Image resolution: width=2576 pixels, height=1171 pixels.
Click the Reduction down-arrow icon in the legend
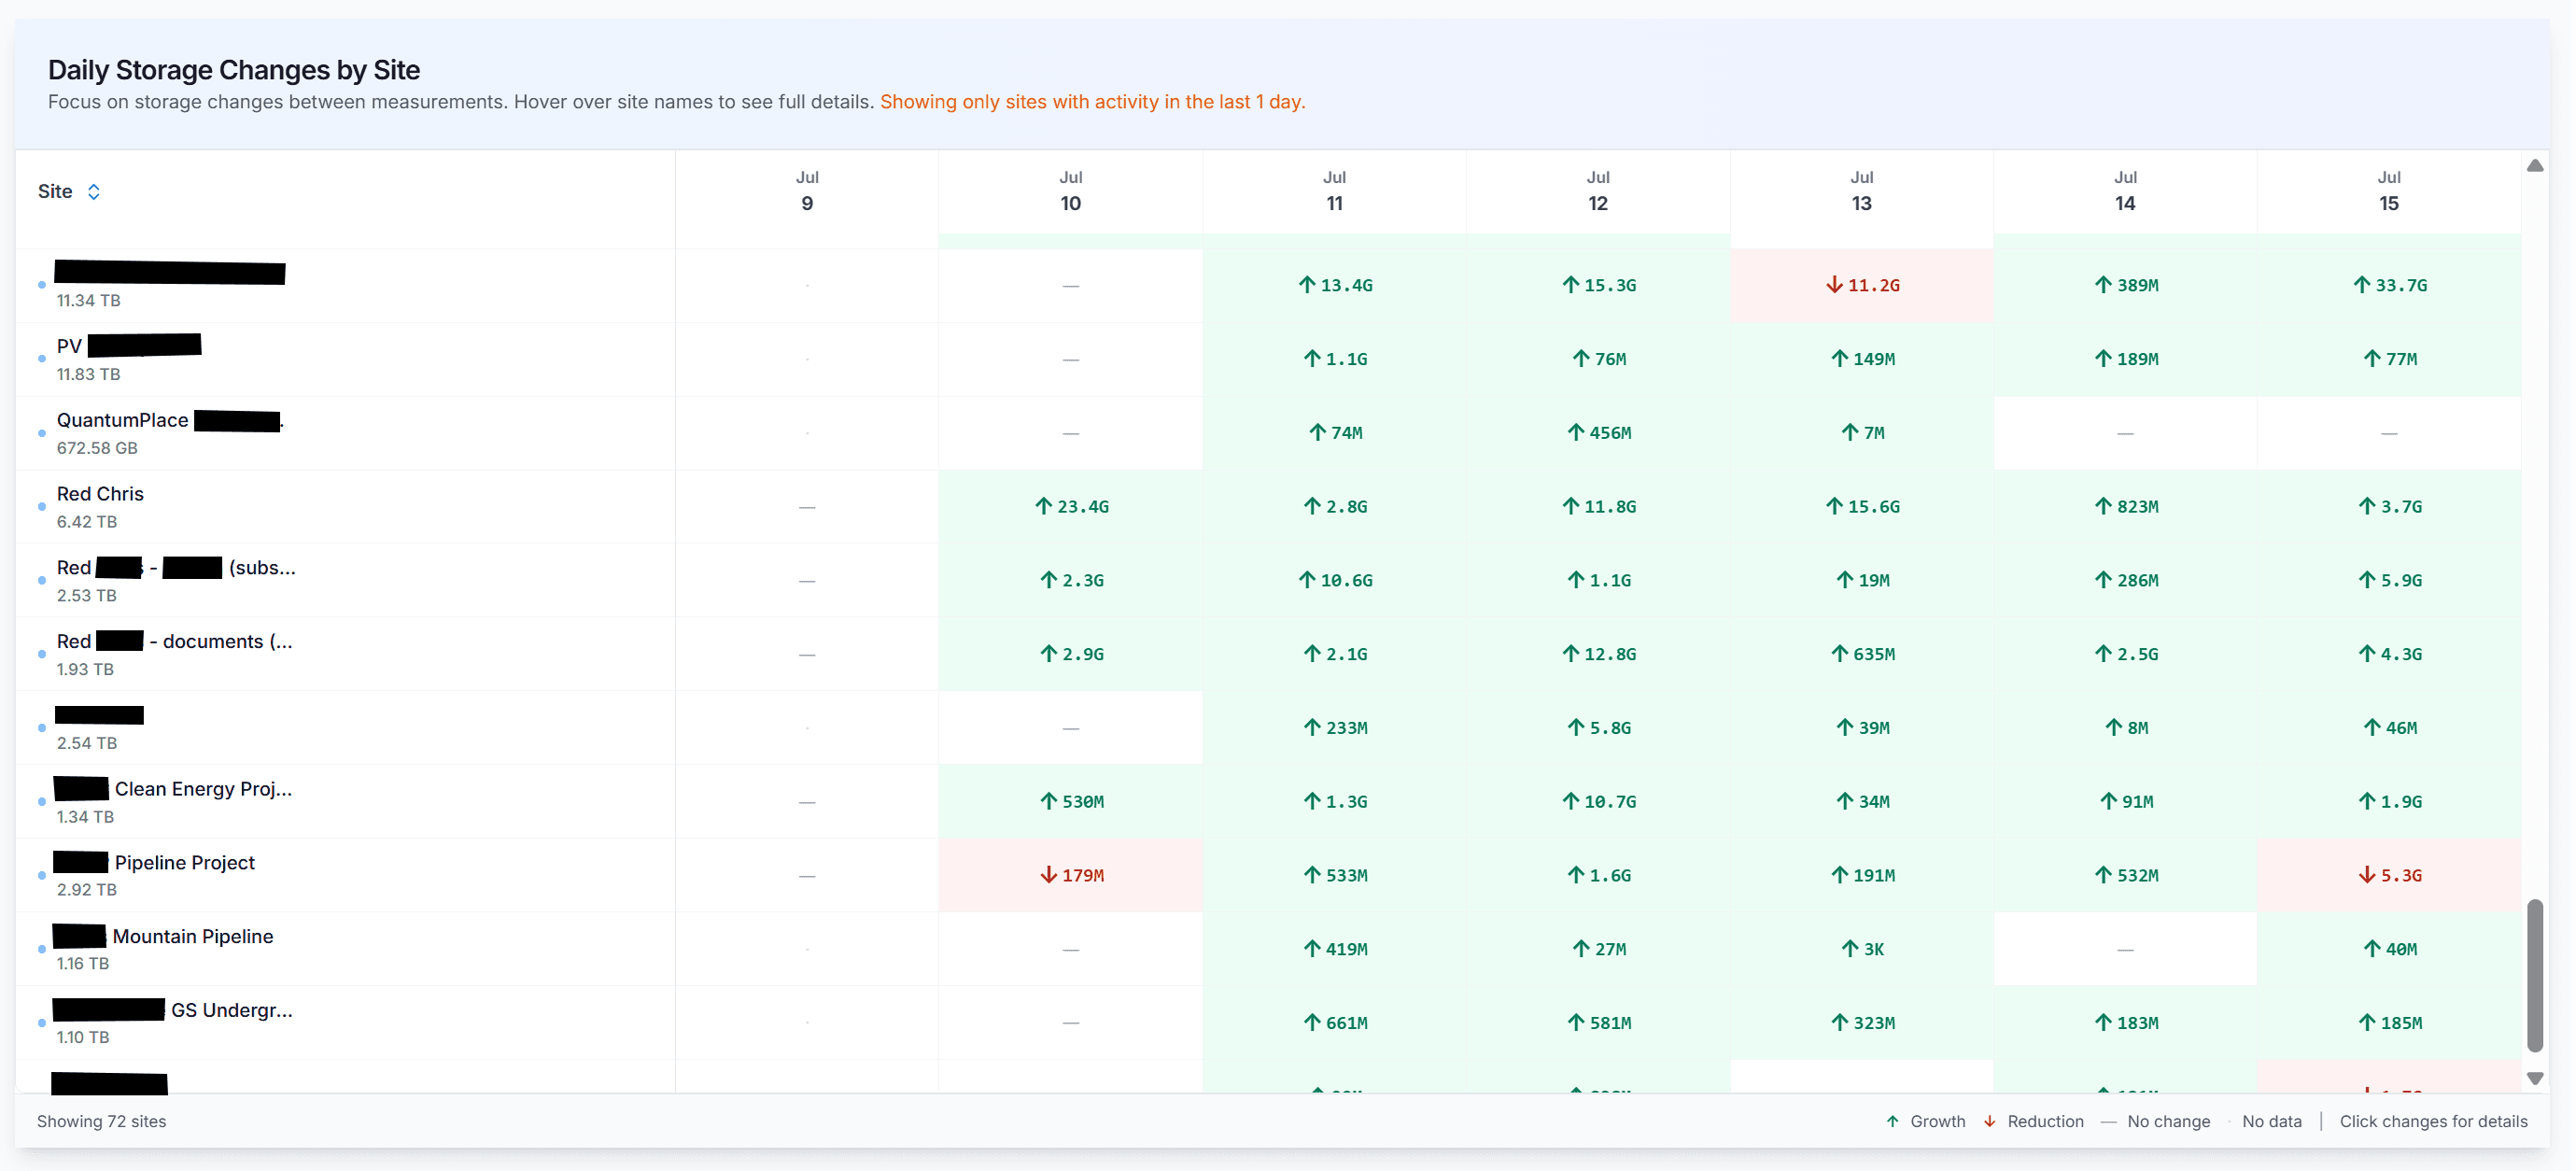tap(1990, 1121)
